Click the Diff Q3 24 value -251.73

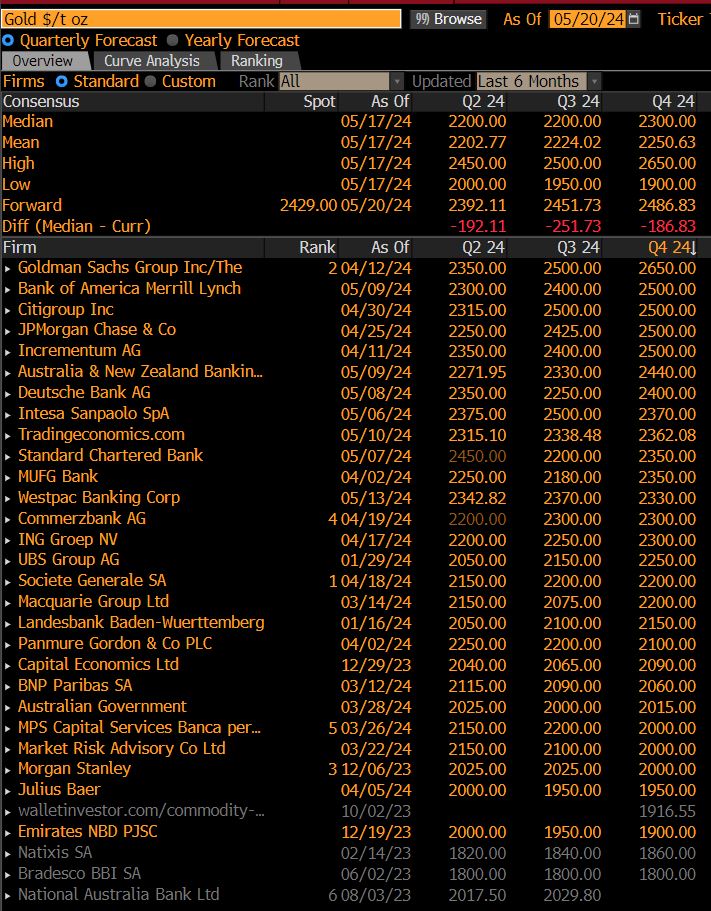573,227
